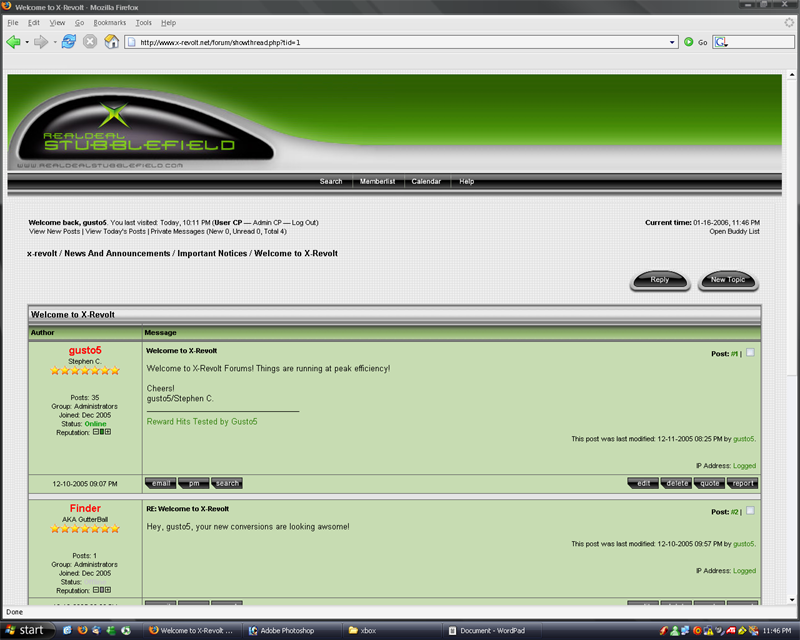Click the Stop loading icon

(x=90, y=42)
